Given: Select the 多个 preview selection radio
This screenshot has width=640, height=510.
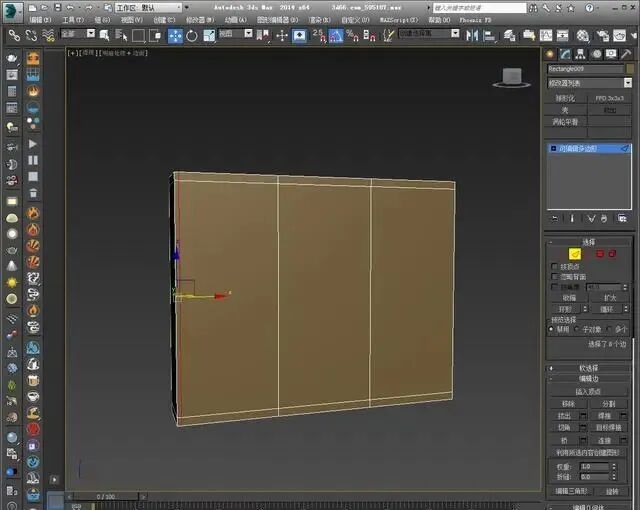Looking at the screenshot, I should tap(609, 329).
